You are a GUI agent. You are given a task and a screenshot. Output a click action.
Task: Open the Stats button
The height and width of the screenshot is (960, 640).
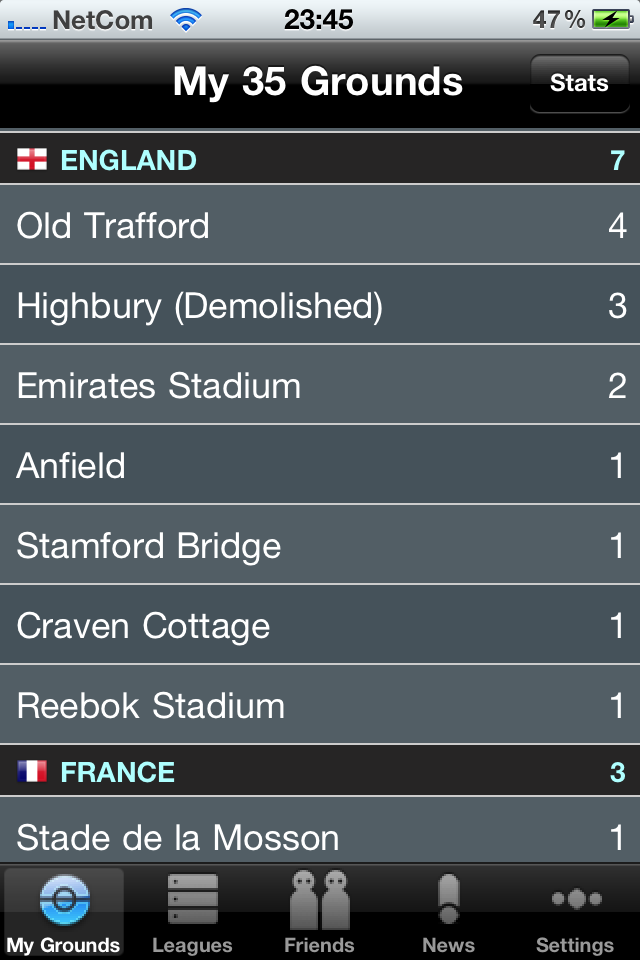579,83
